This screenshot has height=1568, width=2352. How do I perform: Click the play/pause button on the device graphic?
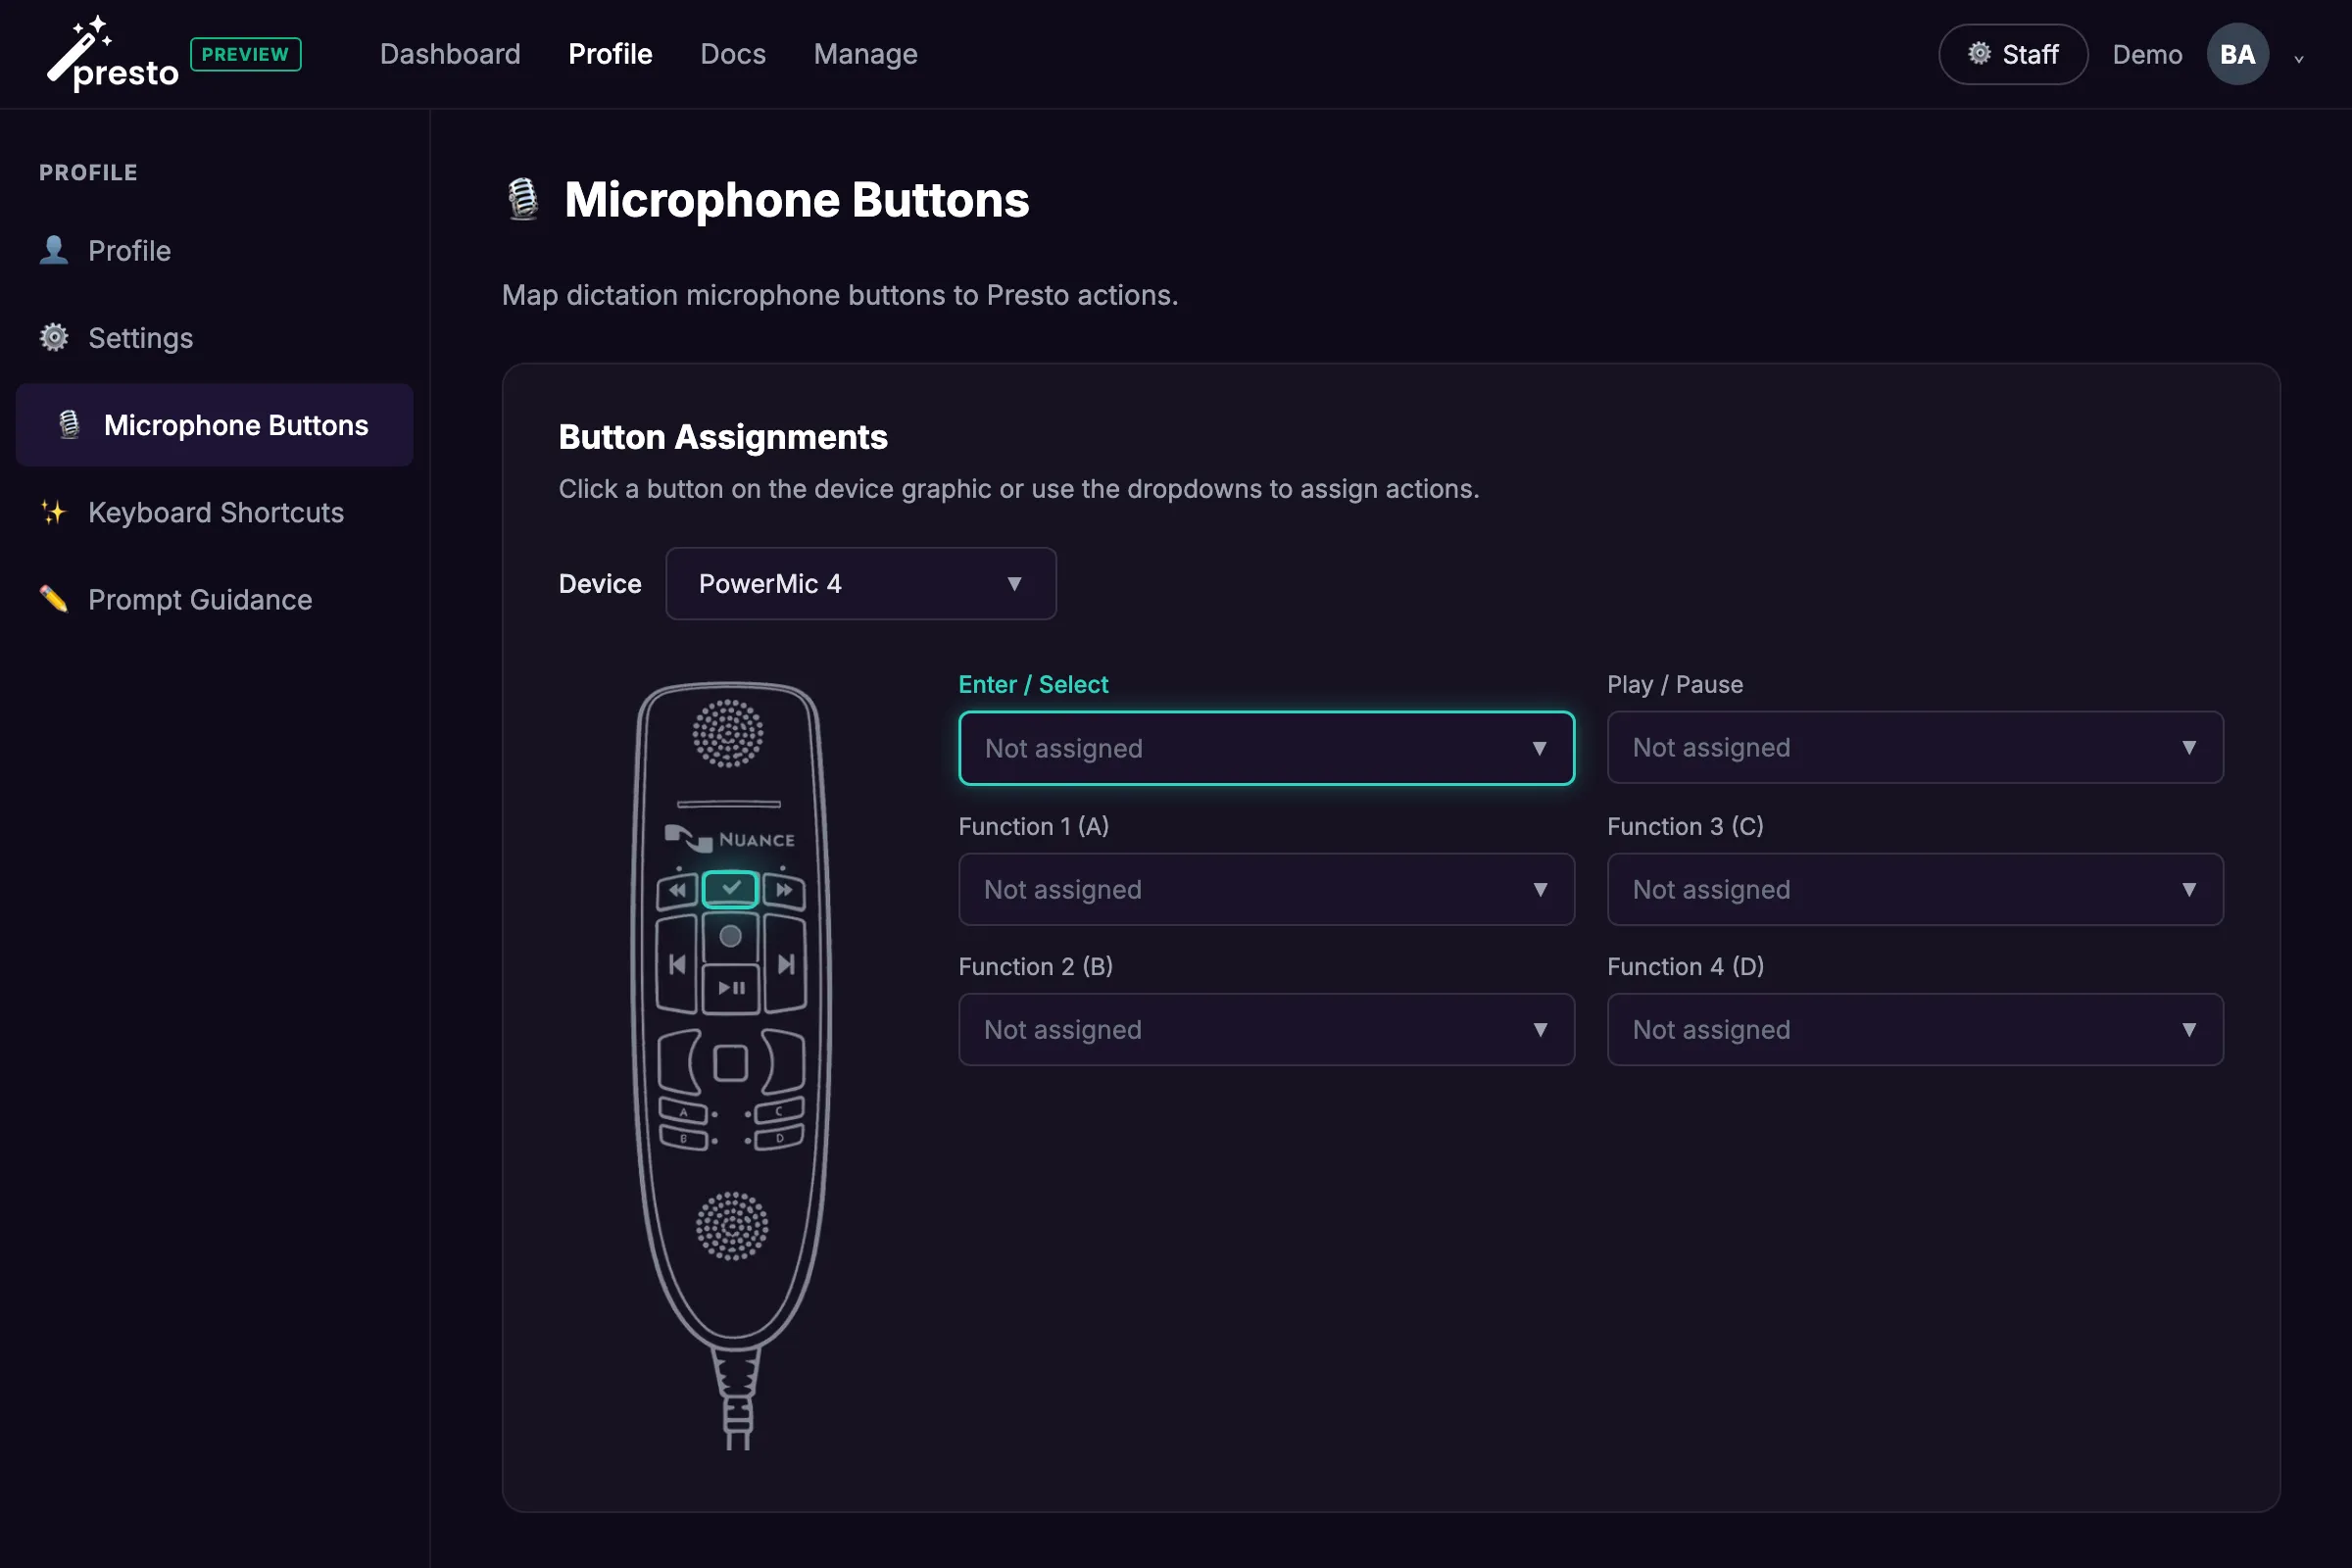731,988
